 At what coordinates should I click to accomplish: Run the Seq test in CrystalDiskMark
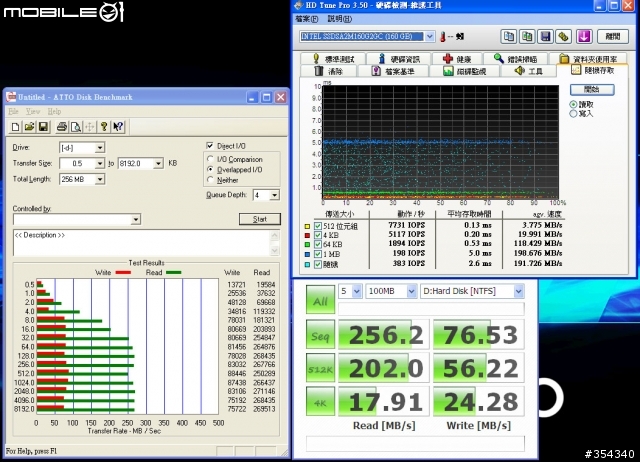(x=320, y=336)
